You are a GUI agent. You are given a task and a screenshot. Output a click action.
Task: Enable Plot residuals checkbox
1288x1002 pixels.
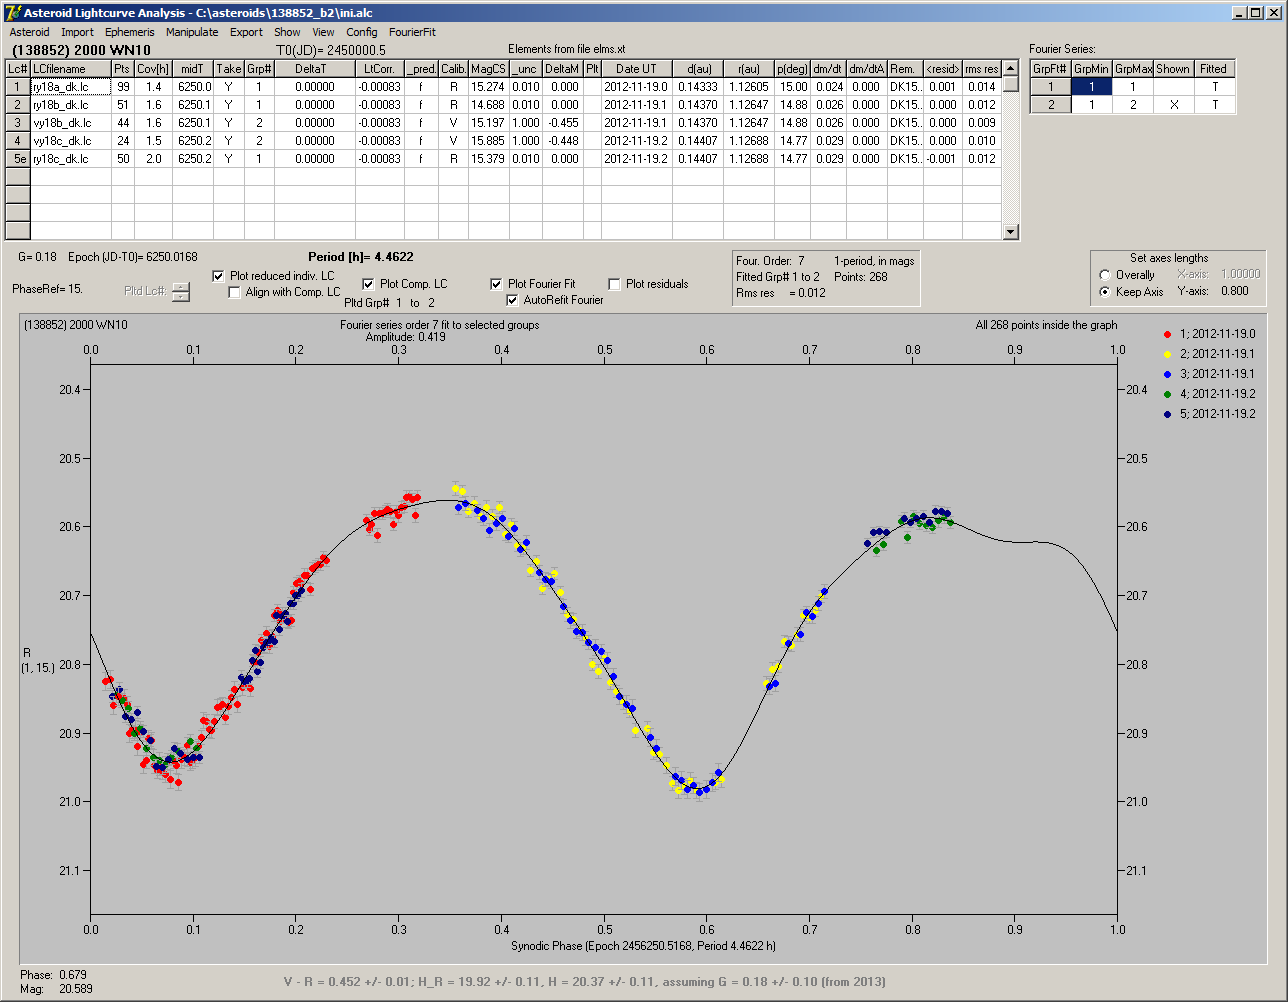(x=614, y=284)
